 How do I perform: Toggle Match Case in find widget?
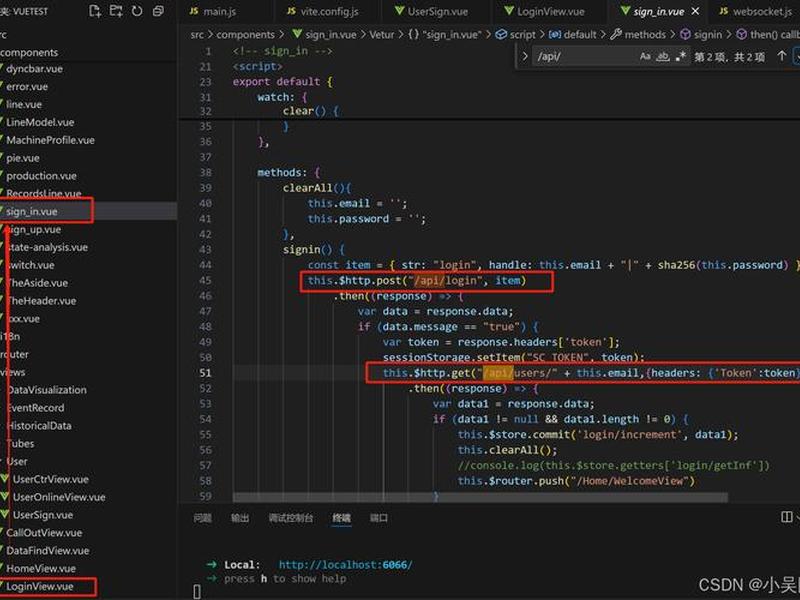(x=645, y=56)
